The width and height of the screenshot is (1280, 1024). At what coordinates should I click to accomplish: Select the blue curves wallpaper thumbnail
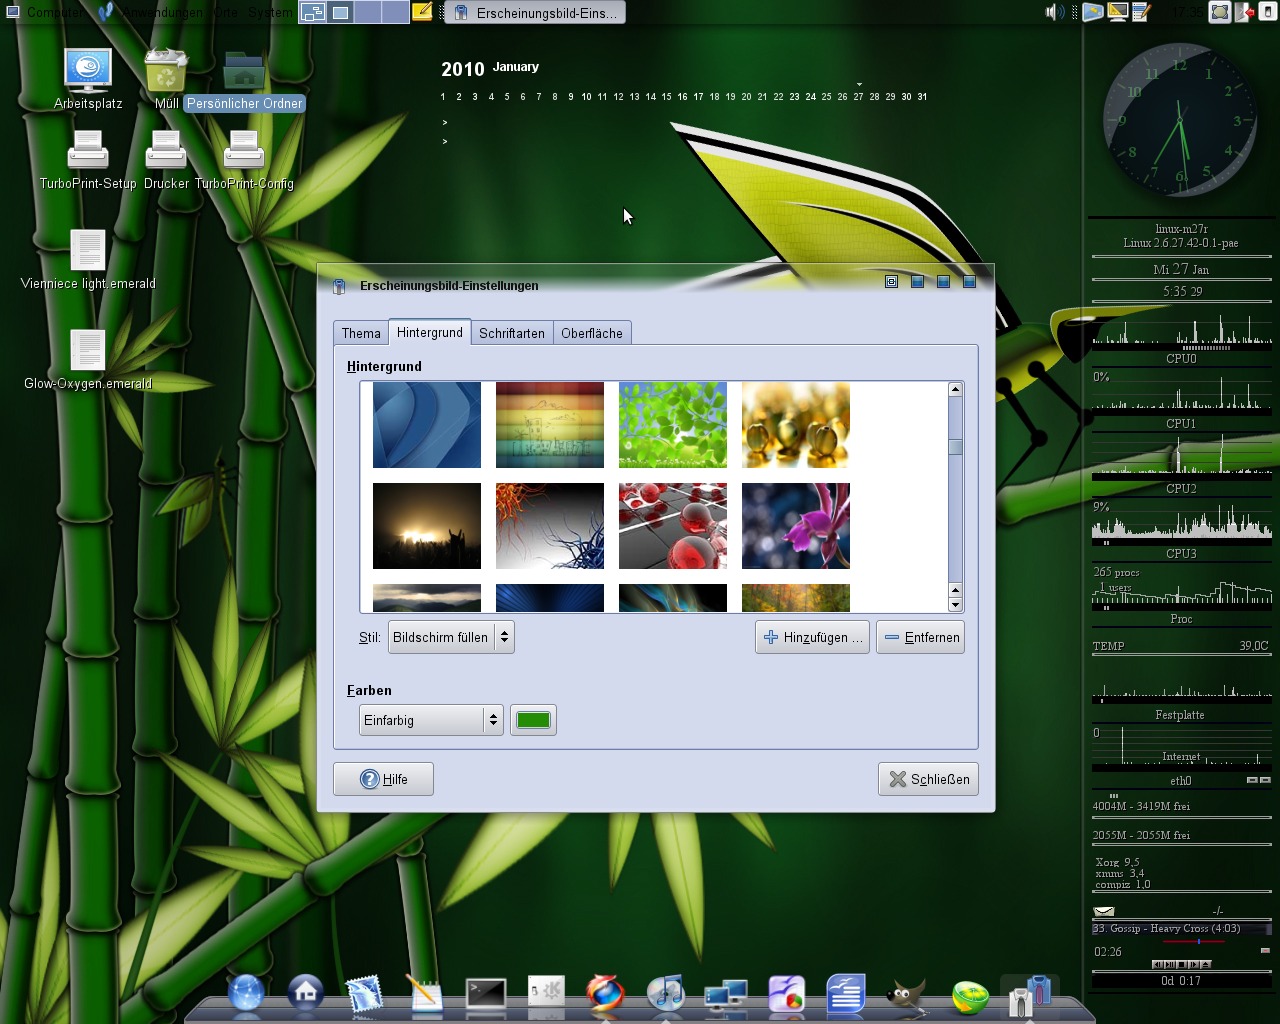tap(427, 425)
